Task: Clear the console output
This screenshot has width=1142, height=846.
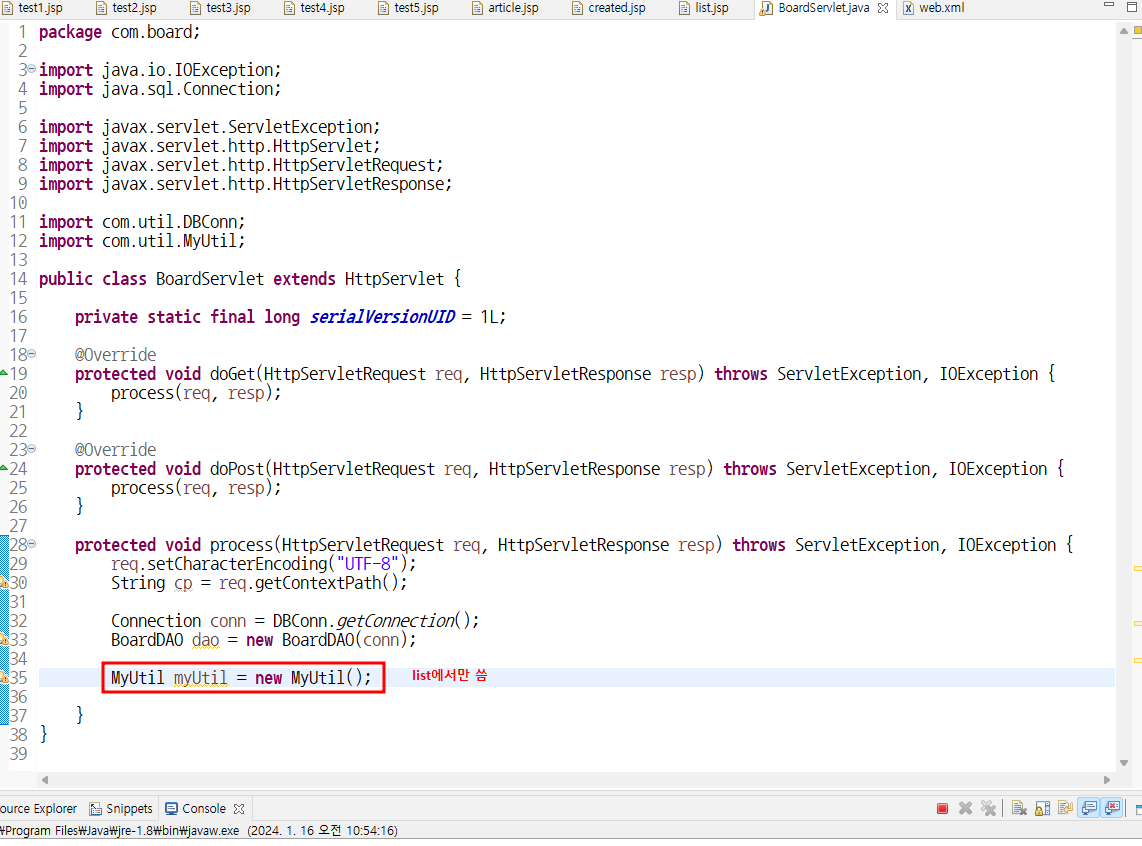Action: (1019, 808)
